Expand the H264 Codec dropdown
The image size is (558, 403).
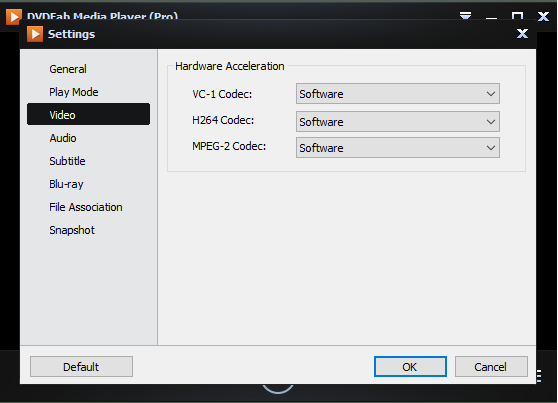coord(398,121)
